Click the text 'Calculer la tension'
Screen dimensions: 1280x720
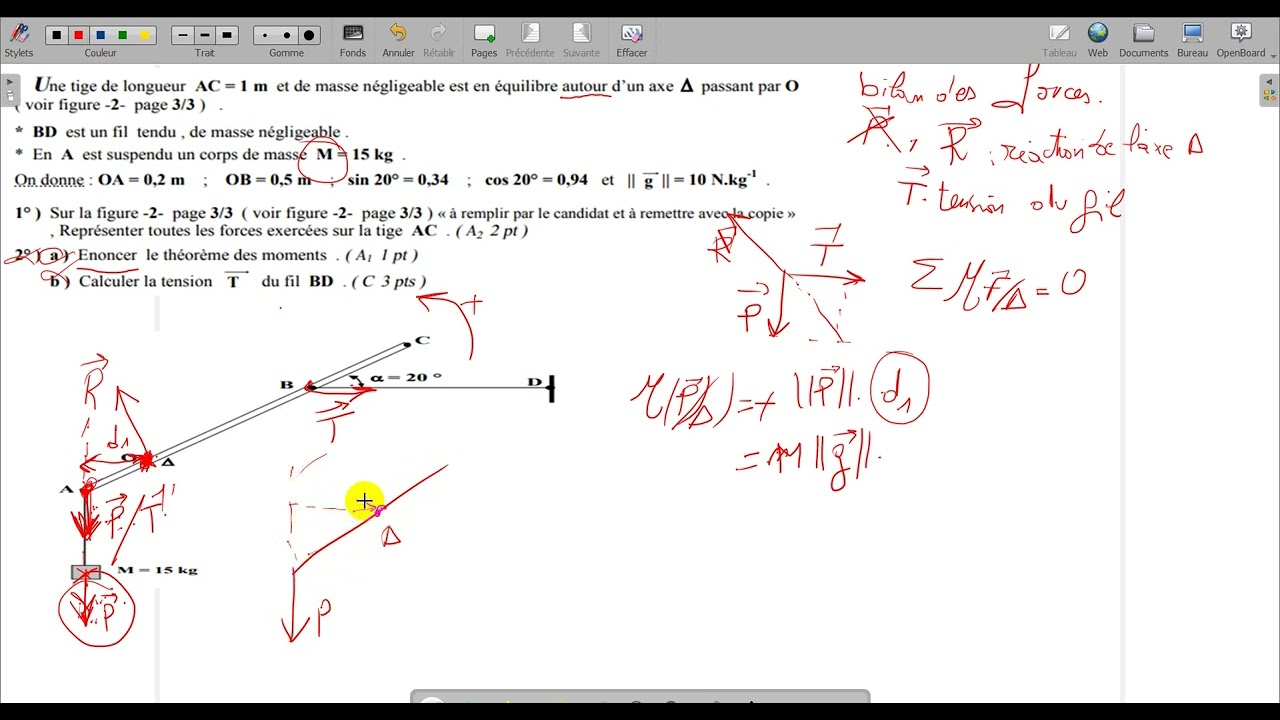click(x=146, y=282)
